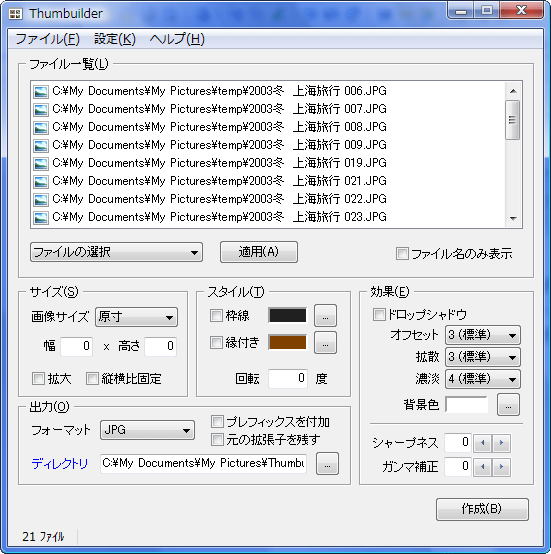Click the Thumbuilder app icon in the title bar
Image resolution: width=551 pixels, height=554 pixels.
[x=15, y=14]
